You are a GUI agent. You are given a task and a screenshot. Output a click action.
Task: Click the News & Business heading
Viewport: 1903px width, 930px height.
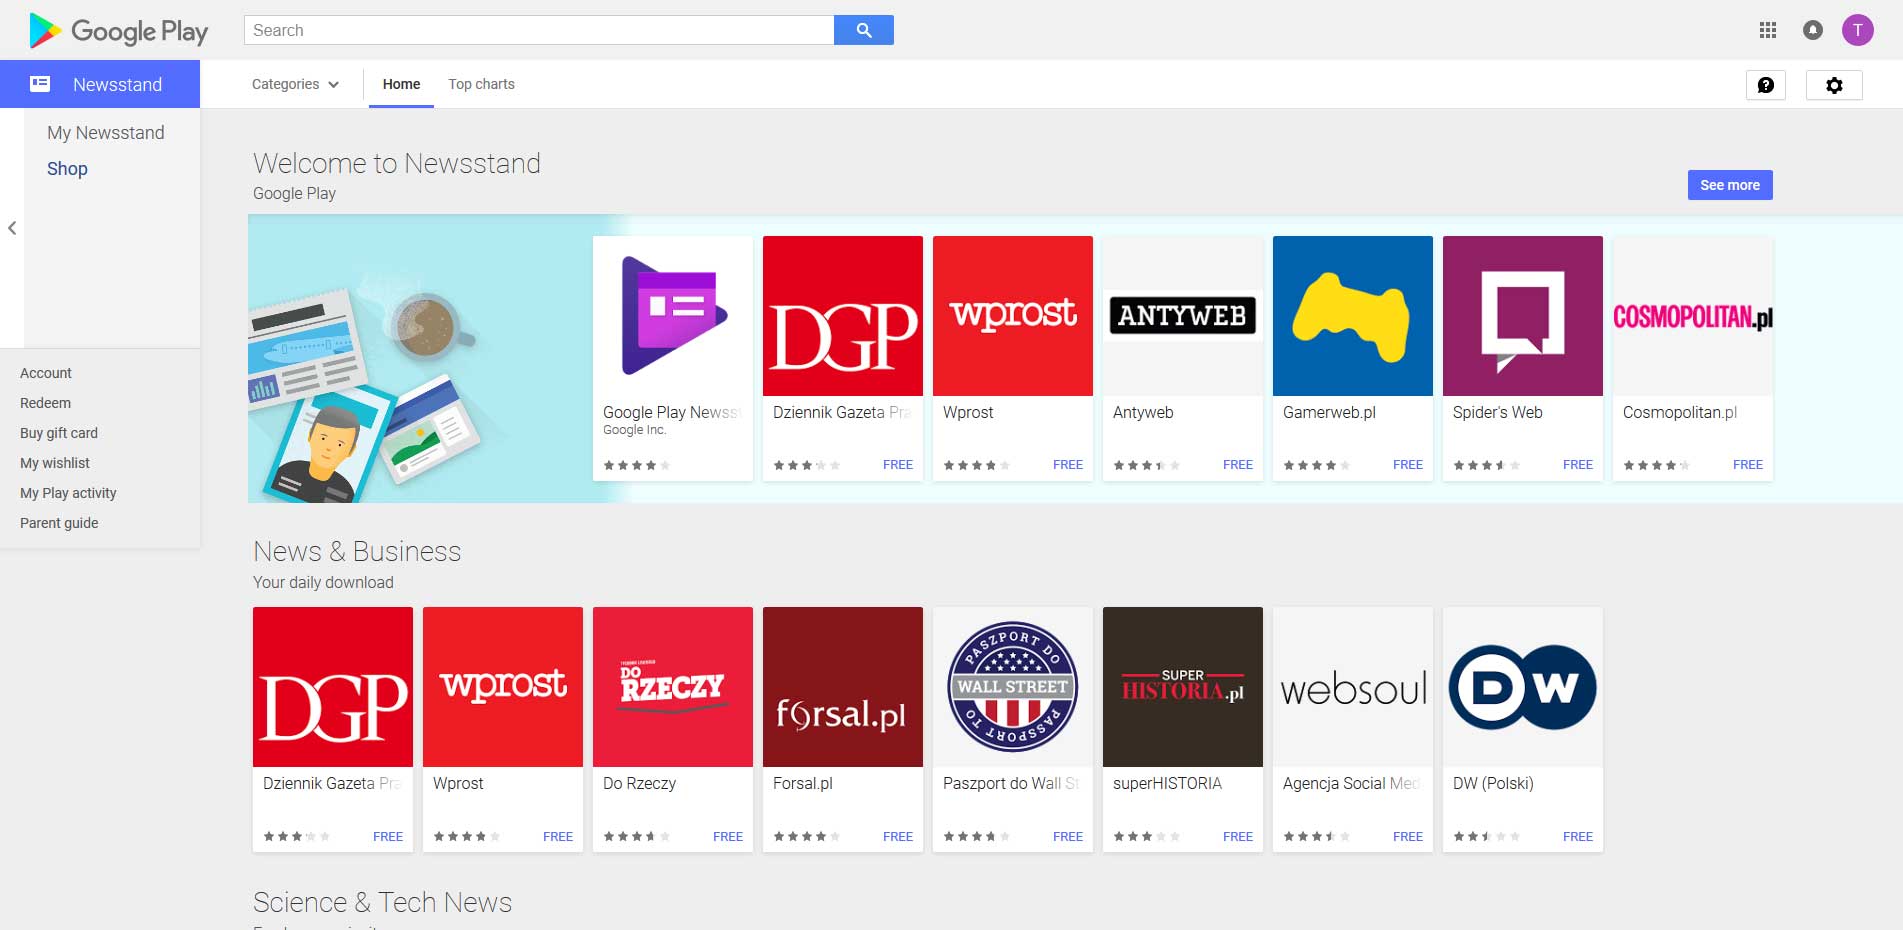pyautogui.click(x=357, y=551)
